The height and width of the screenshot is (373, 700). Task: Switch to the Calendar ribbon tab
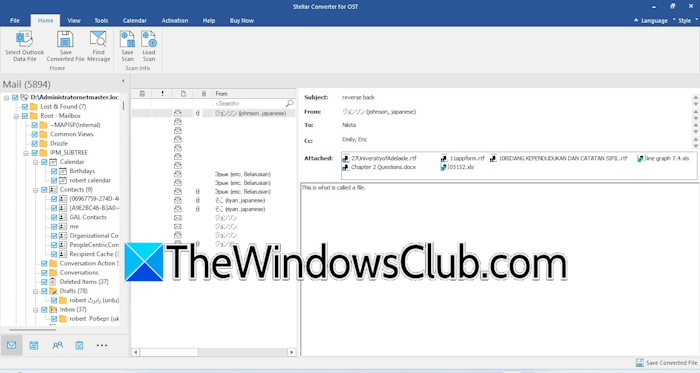pos(135,21)
